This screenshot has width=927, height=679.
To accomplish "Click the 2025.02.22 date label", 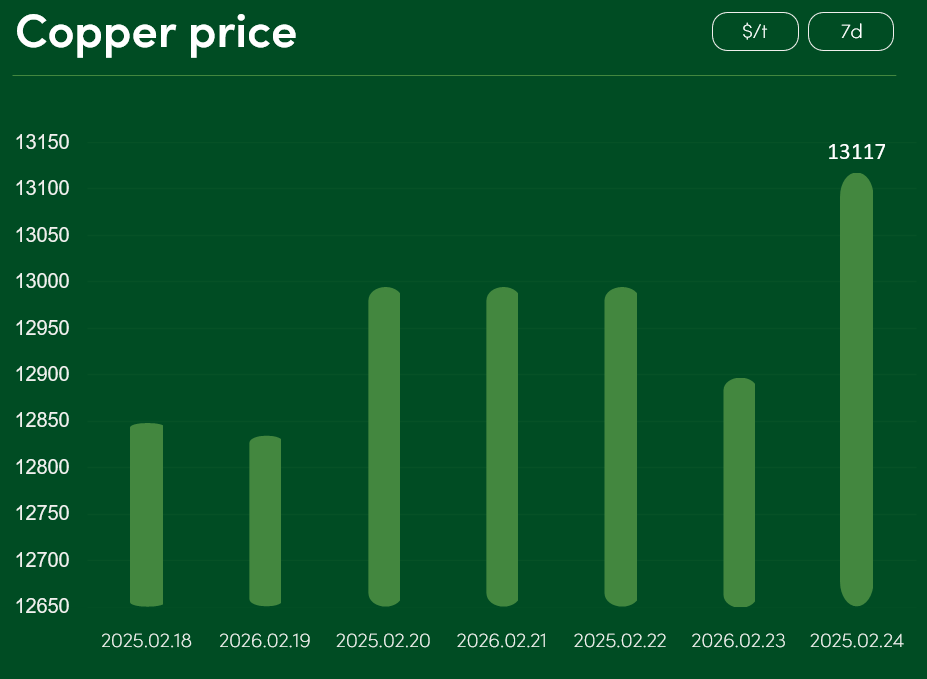I will 620,641.
